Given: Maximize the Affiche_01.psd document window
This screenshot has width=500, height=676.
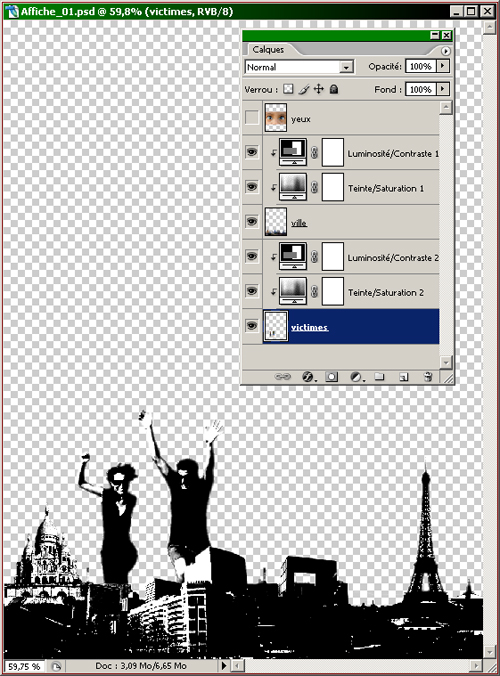Looking at the screenshot, I should (x=471, y=11).
